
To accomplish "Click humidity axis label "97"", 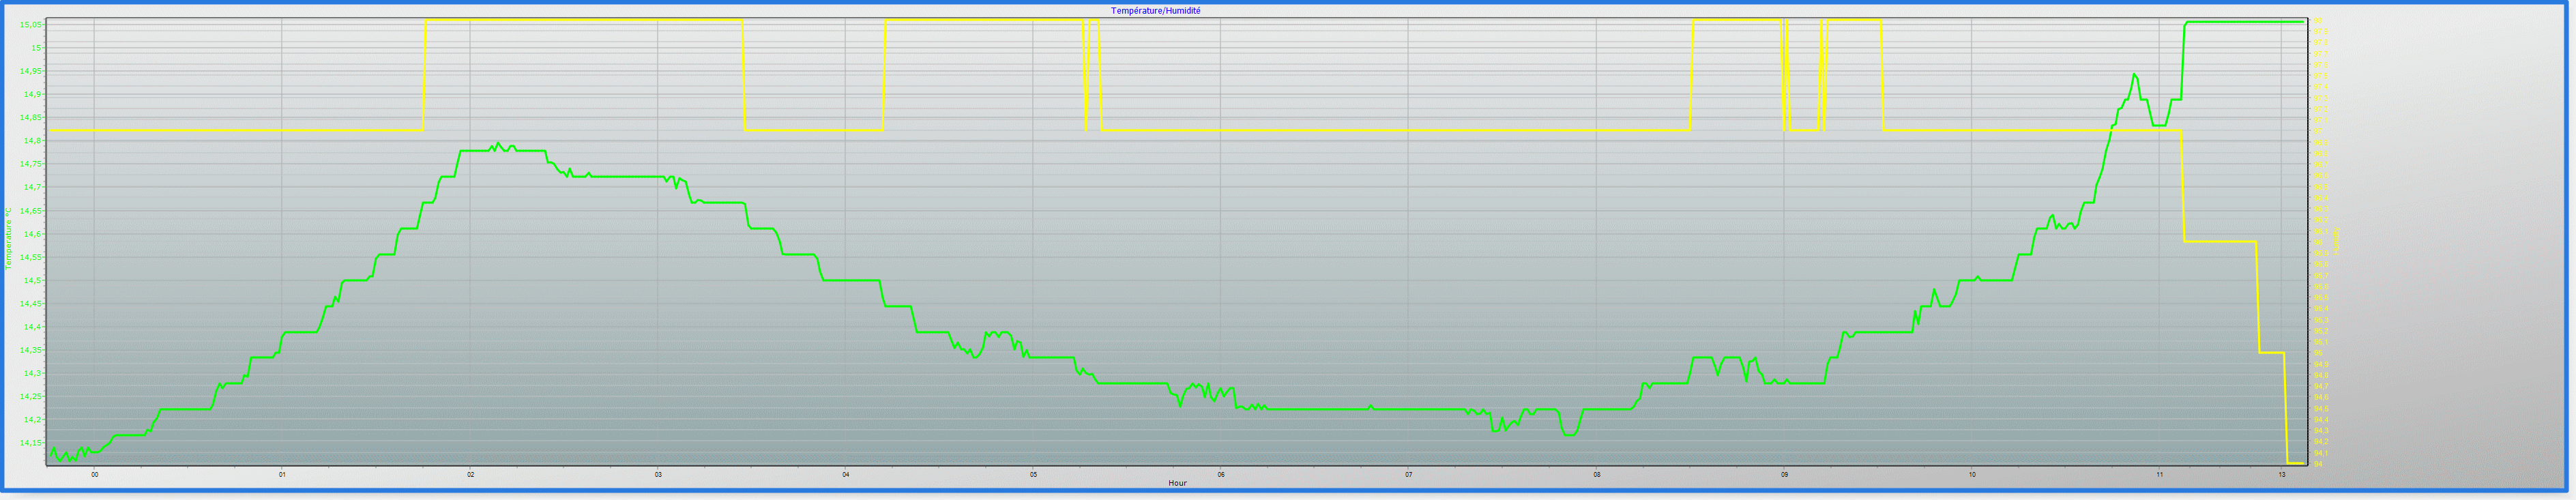I will [2318, 131].
